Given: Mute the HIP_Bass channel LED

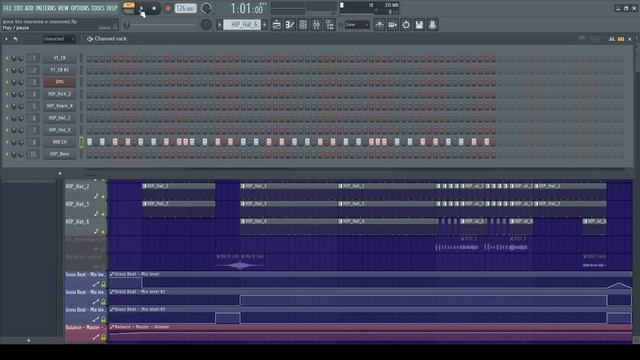Looking at the screenshot, I should (x=7, y=154).
